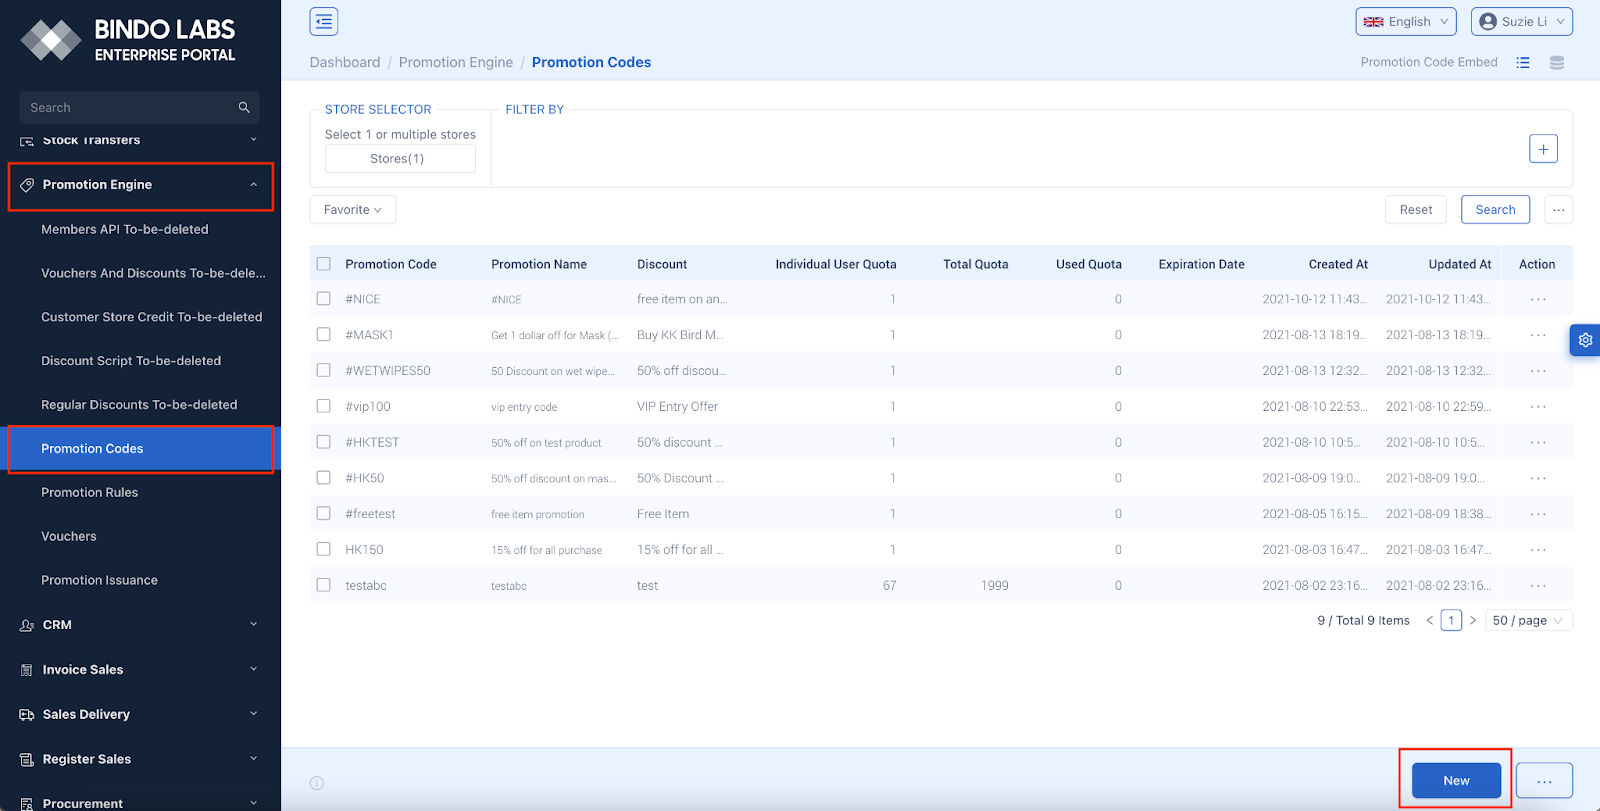
Task: Add a filter with the plus icon
Action: point(1543,149)
